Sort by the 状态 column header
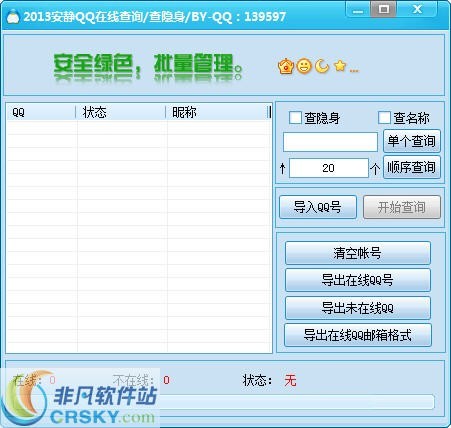 click(x=121, y=112)
